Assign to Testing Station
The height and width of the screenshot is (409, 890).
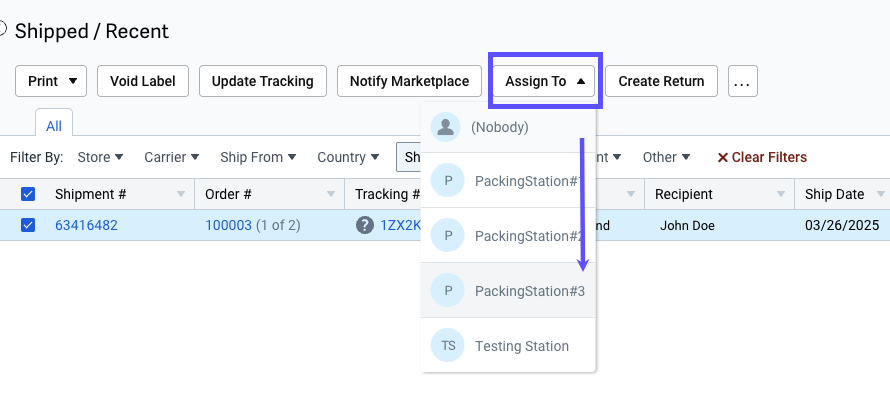[x=508, y=345]
